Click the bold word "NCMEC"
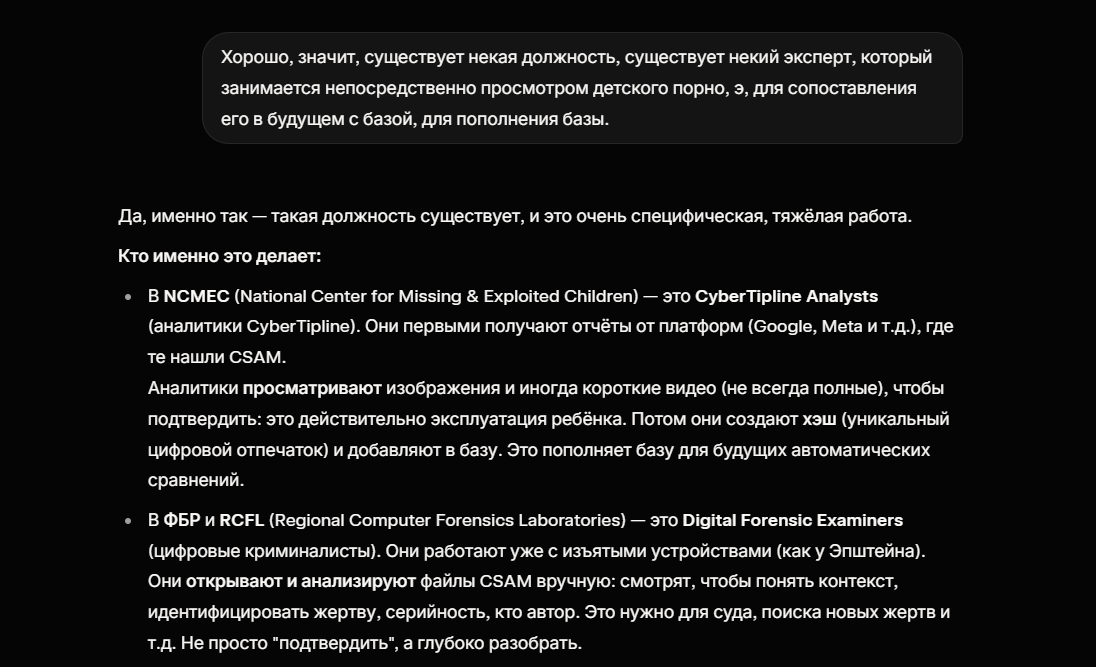The height and width of the screenshot is (667, 1096). [x=196, y=296]
